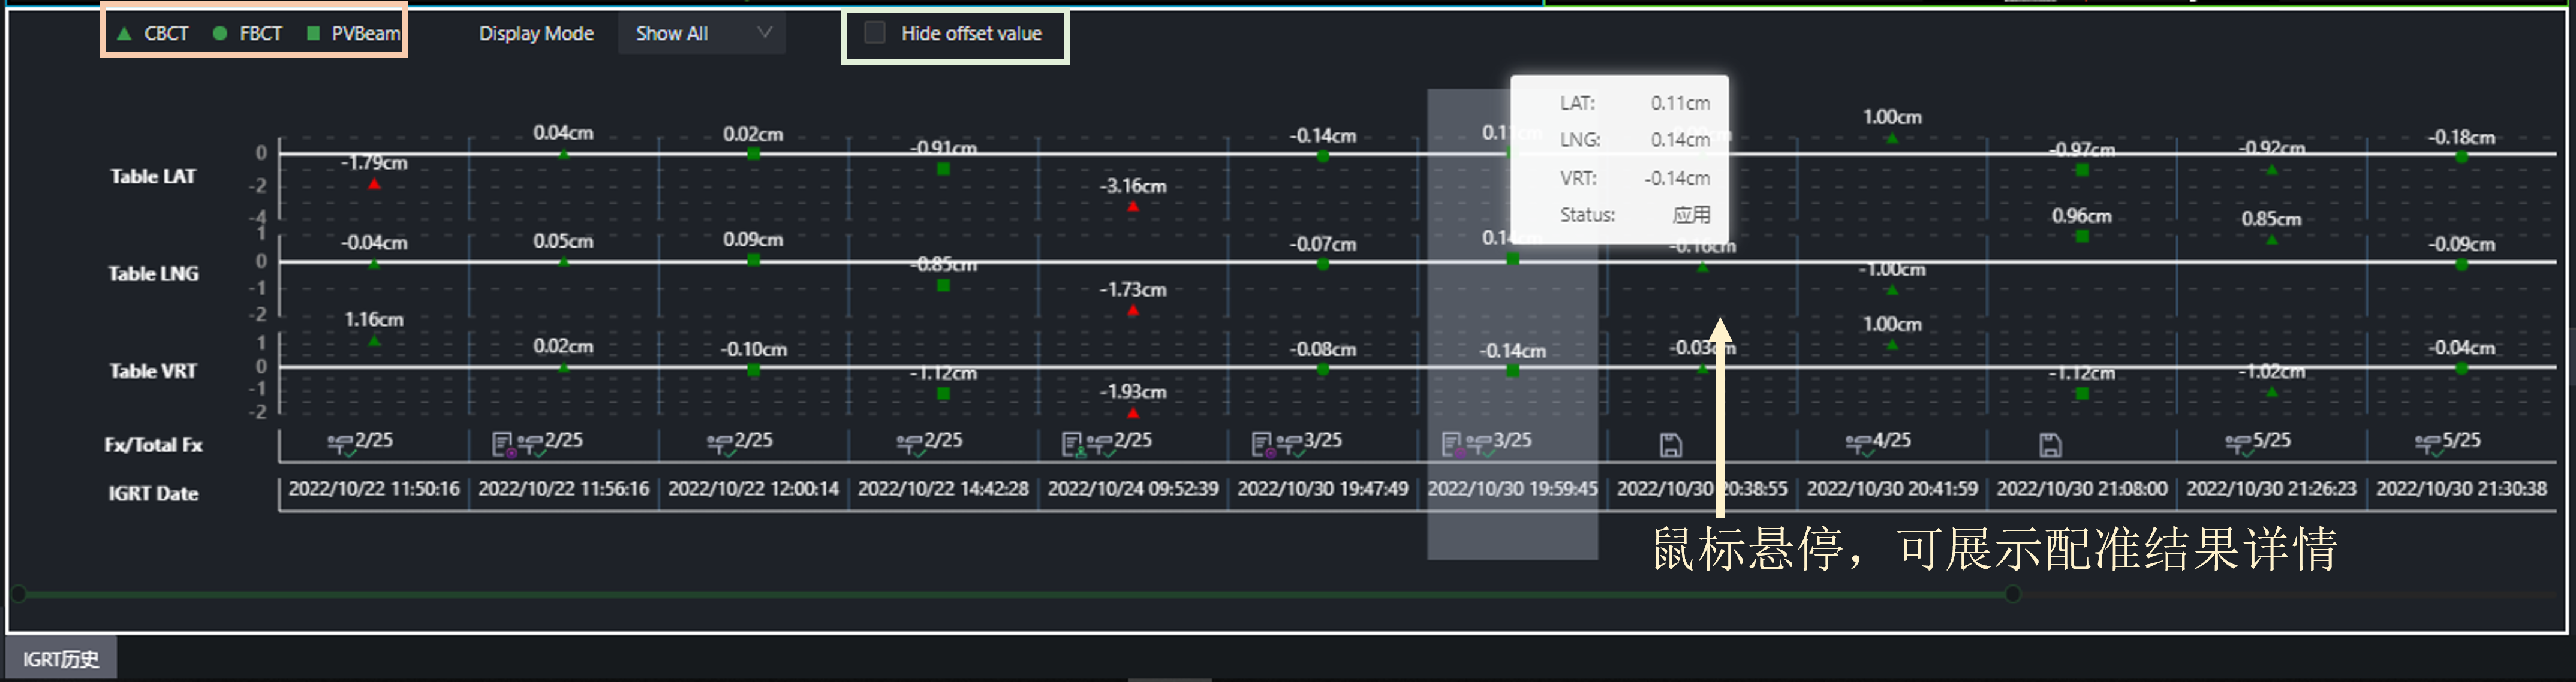Click green square marker under -0.85cm
2576x682 pixels.
(x=943, y=286)
